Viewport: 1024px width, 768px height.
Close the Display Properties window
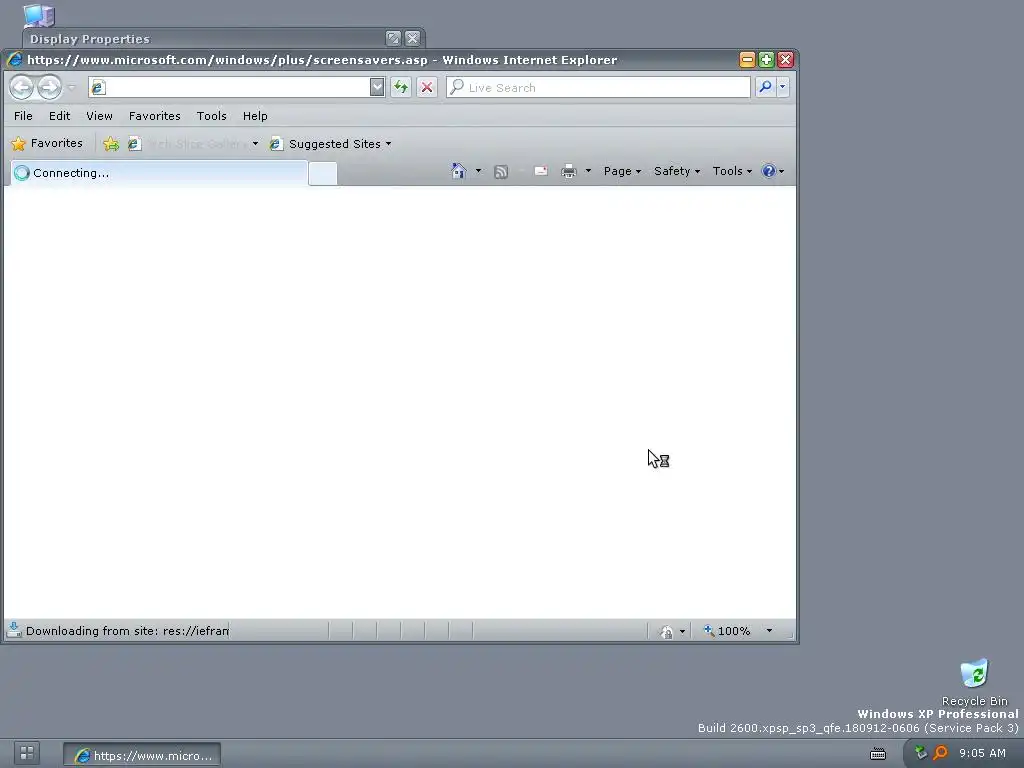(413, 39)
